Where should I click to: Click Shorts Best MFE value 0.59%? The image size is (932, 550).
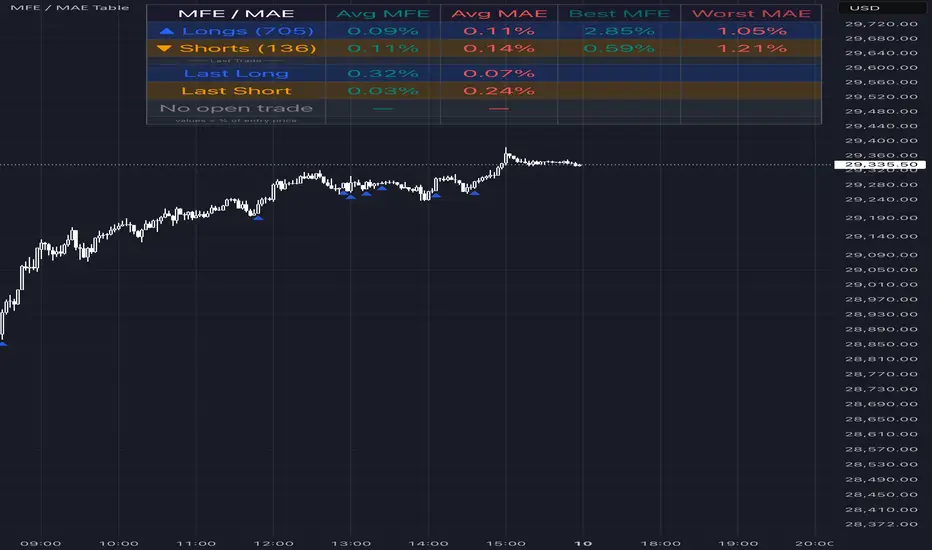click(619, 48)
